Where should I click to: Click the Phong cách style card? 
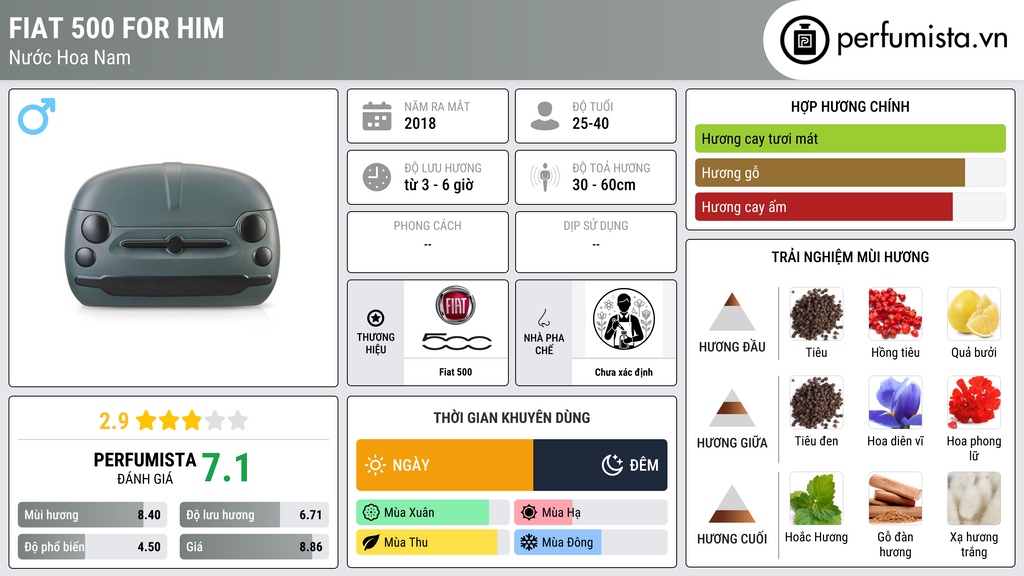[x=428, y=242]
